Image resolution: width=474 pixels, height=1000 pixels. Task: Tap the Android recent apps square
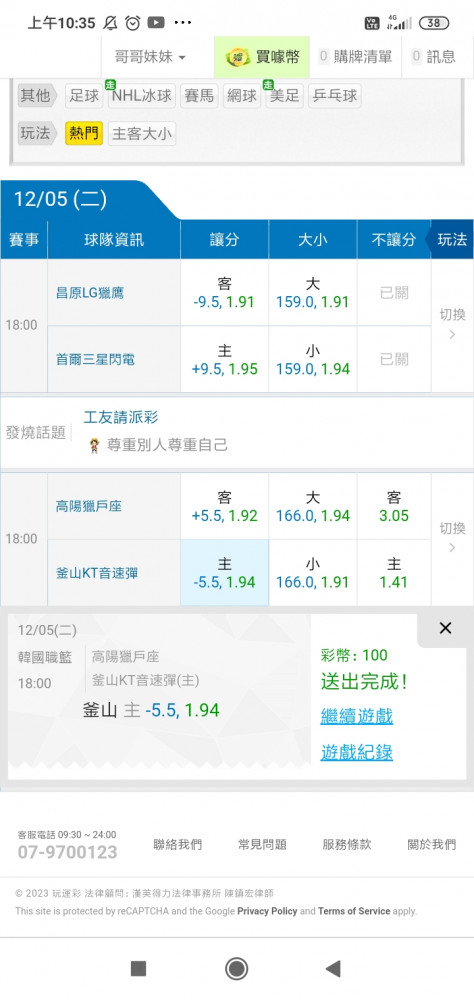click(138, 969)
